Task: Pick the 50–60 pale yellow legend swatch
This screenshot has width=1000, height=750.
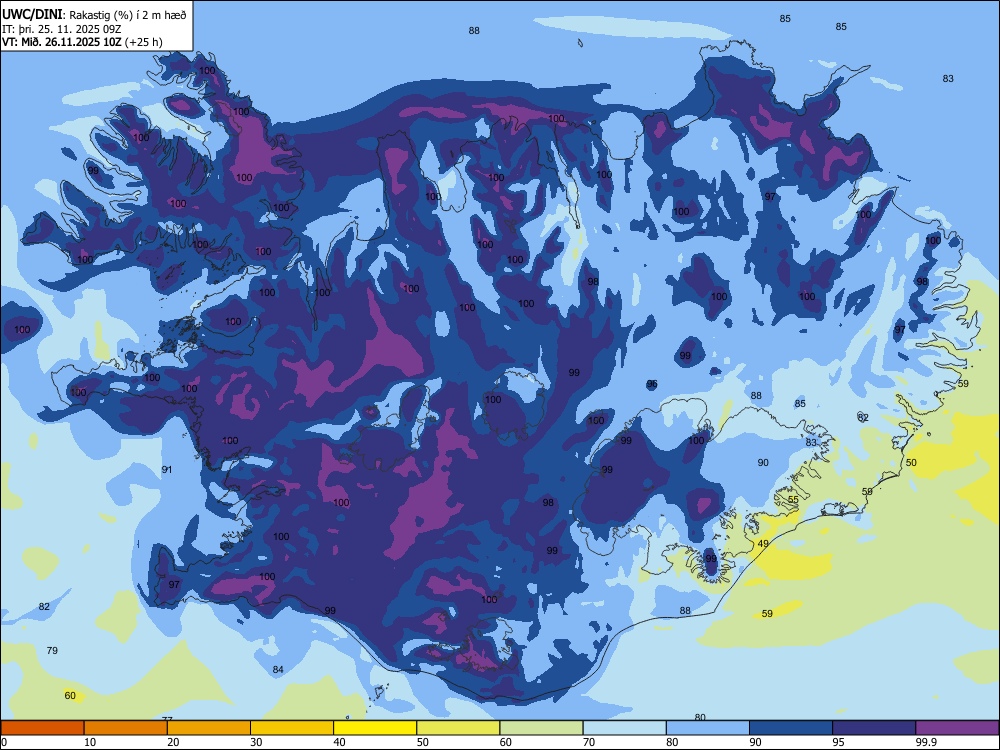Action: (458, 728)
